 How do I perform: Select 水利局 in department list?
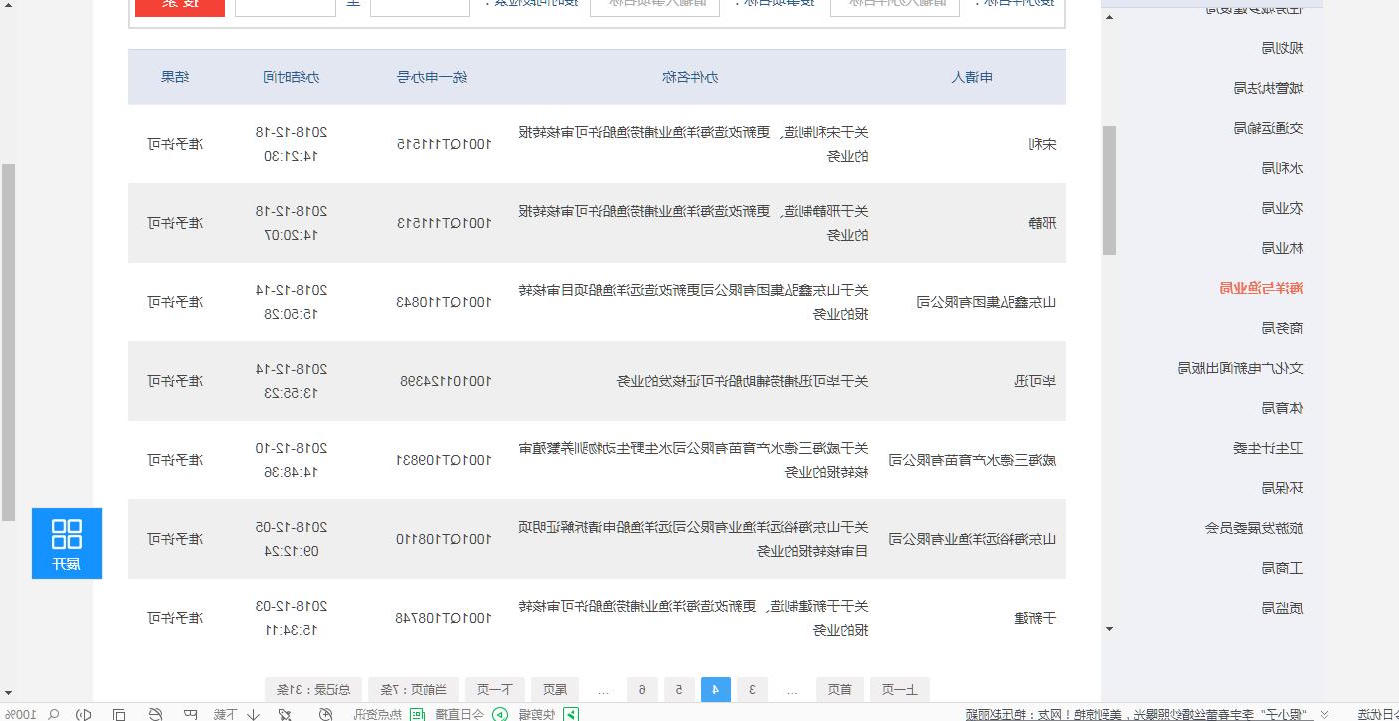[x=1283, y=168]
